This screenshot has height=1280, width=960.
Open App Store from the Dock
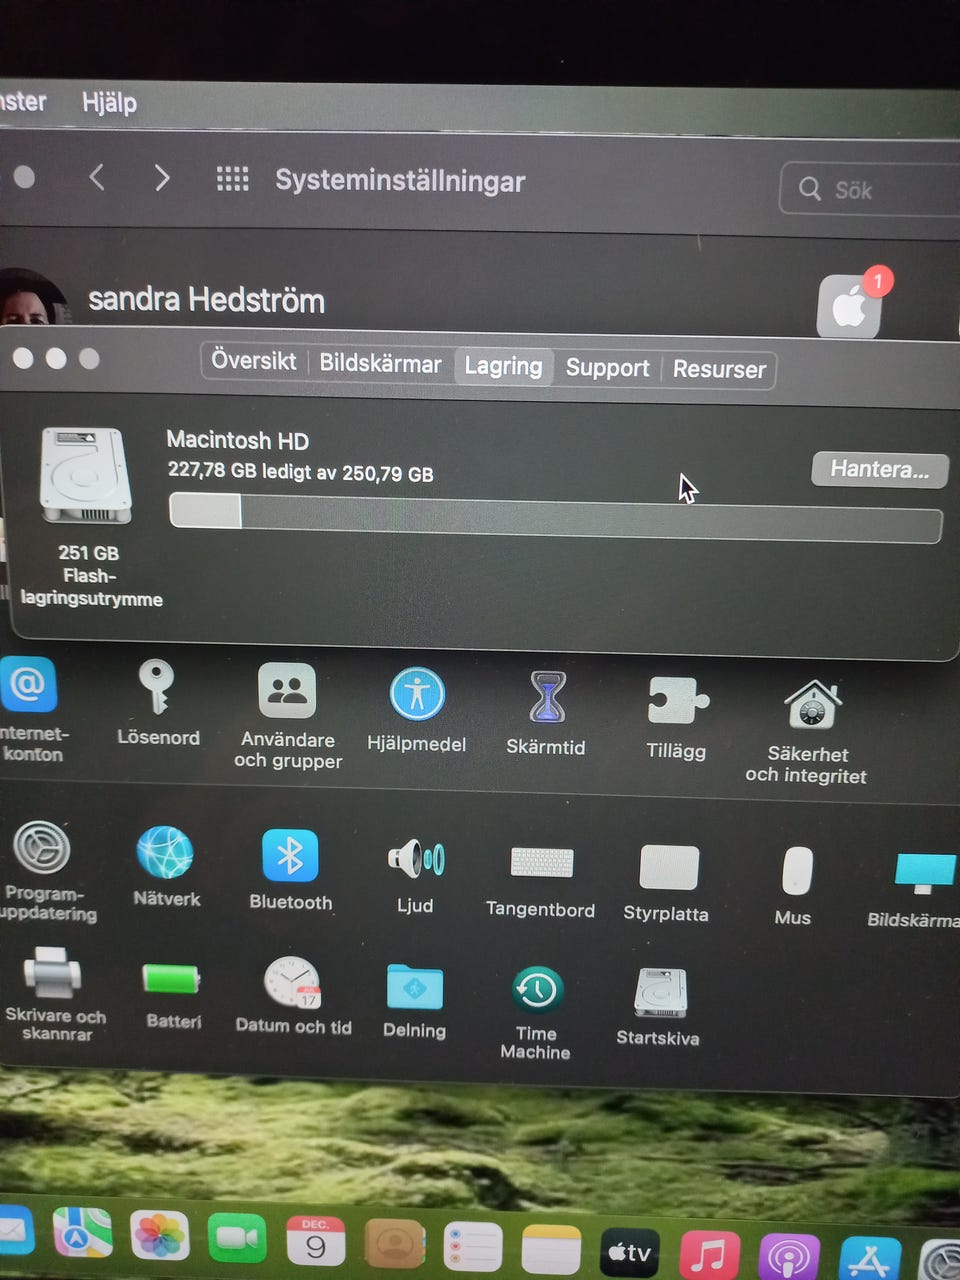[x=869, y=1259]
